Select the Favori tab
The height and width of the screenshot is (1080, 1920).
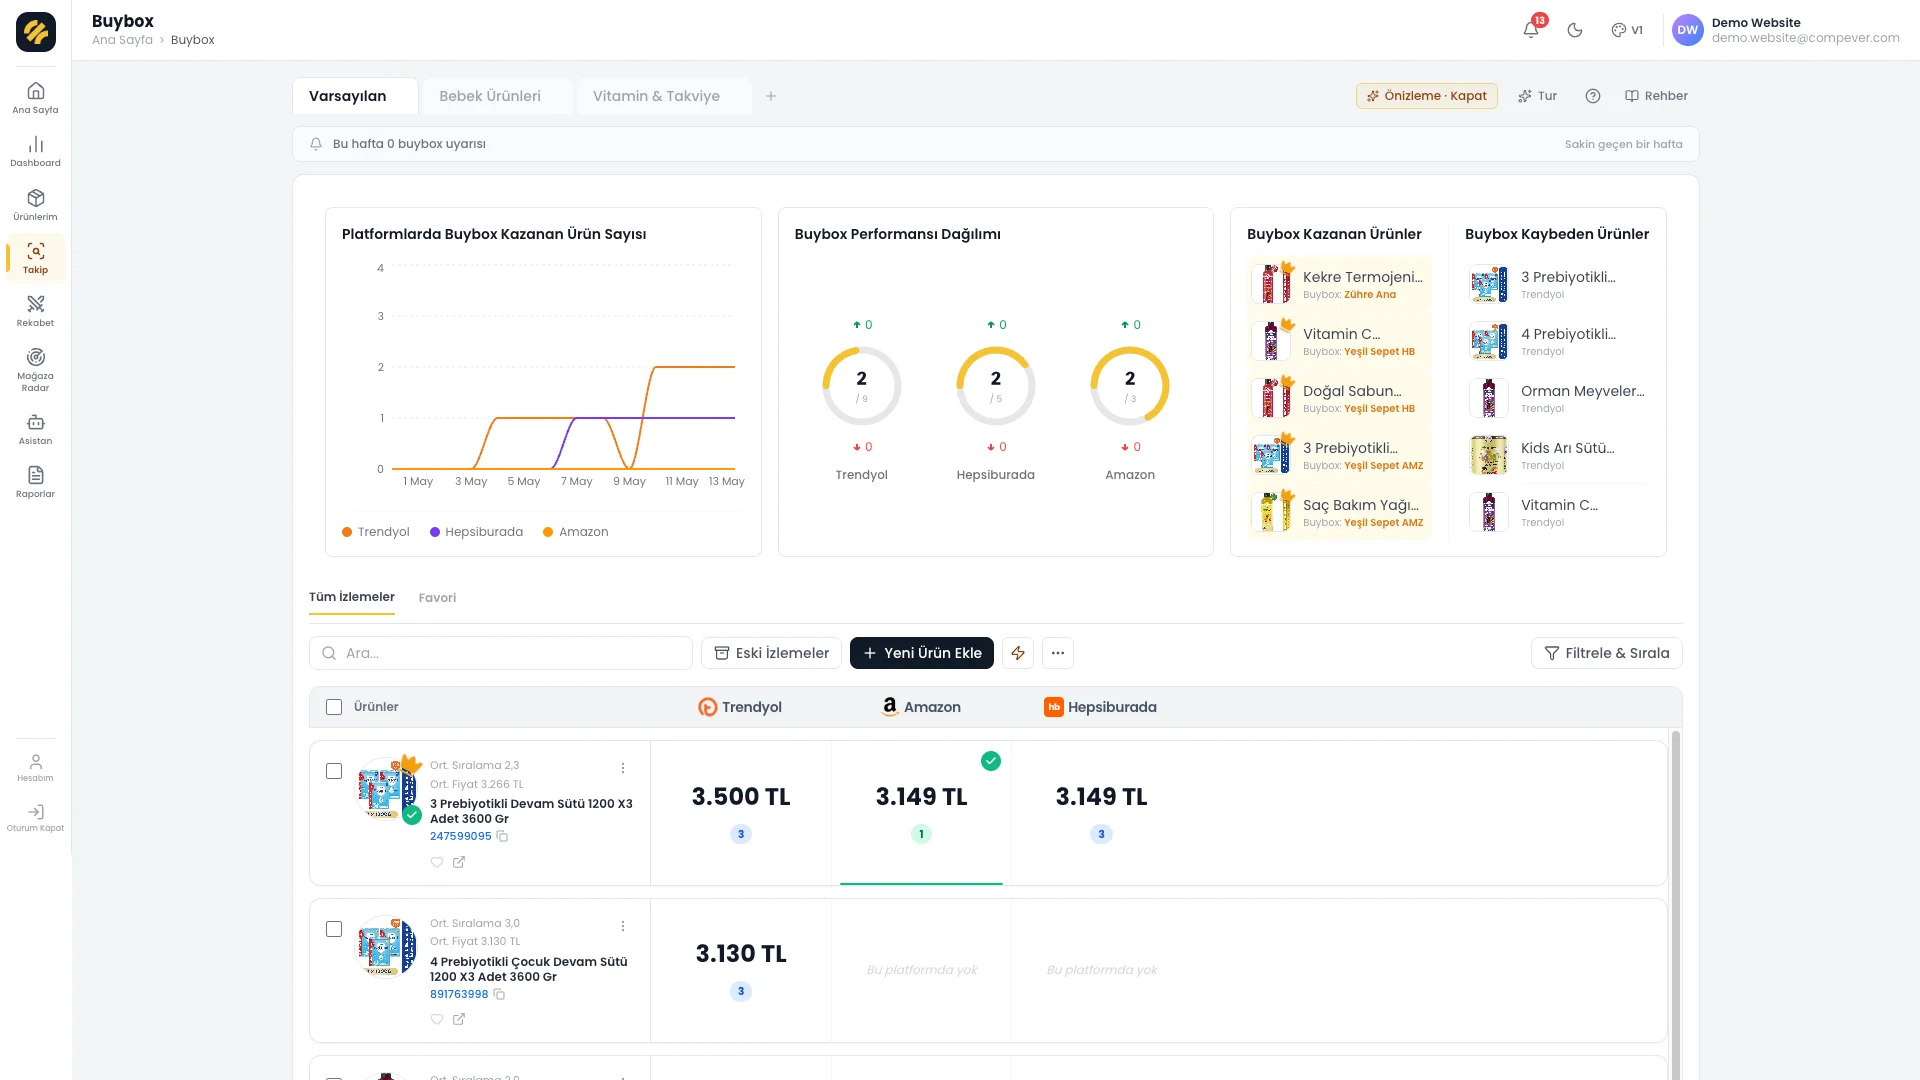pyautogui.click(x=437, y=598)
